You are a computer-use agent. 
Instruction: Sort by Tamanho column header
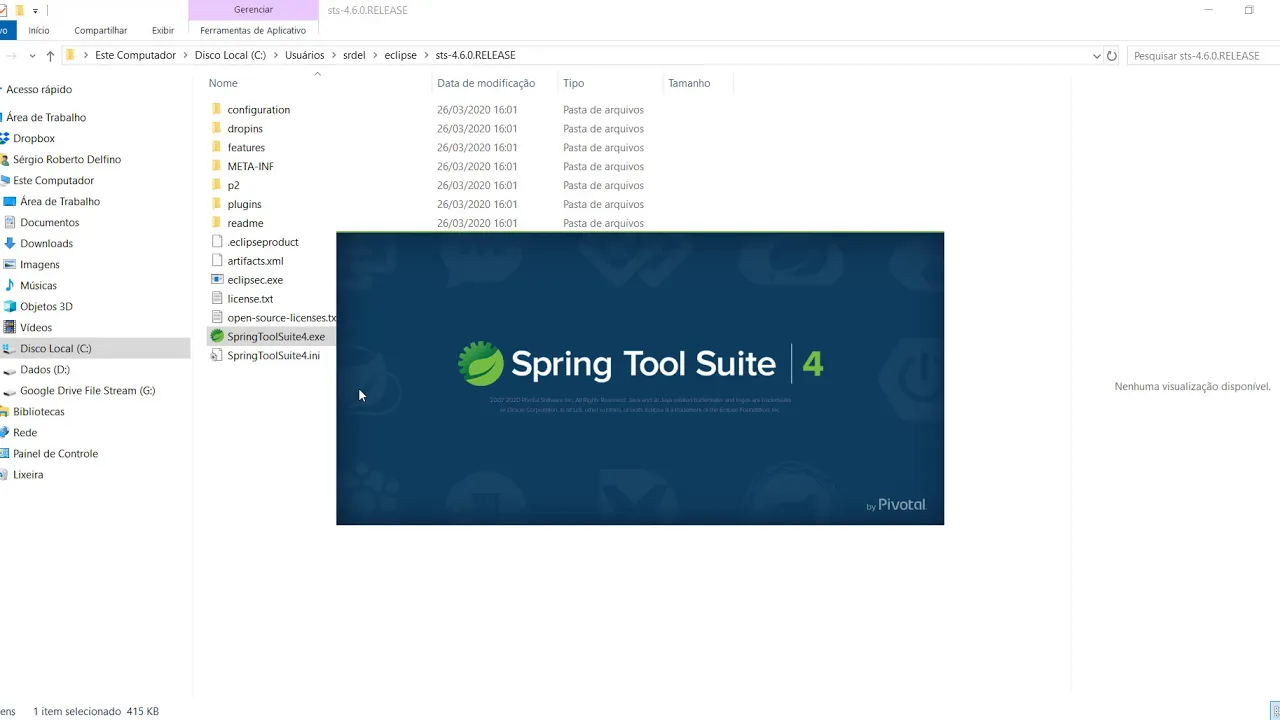tap(689, 83)
